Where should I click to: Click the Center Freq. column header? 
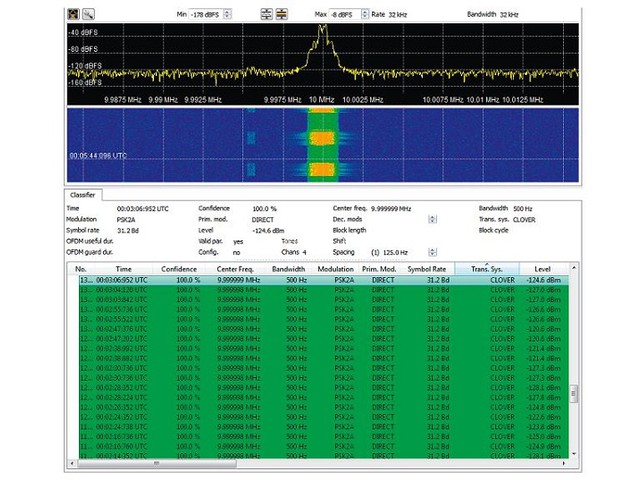(235, 269)
